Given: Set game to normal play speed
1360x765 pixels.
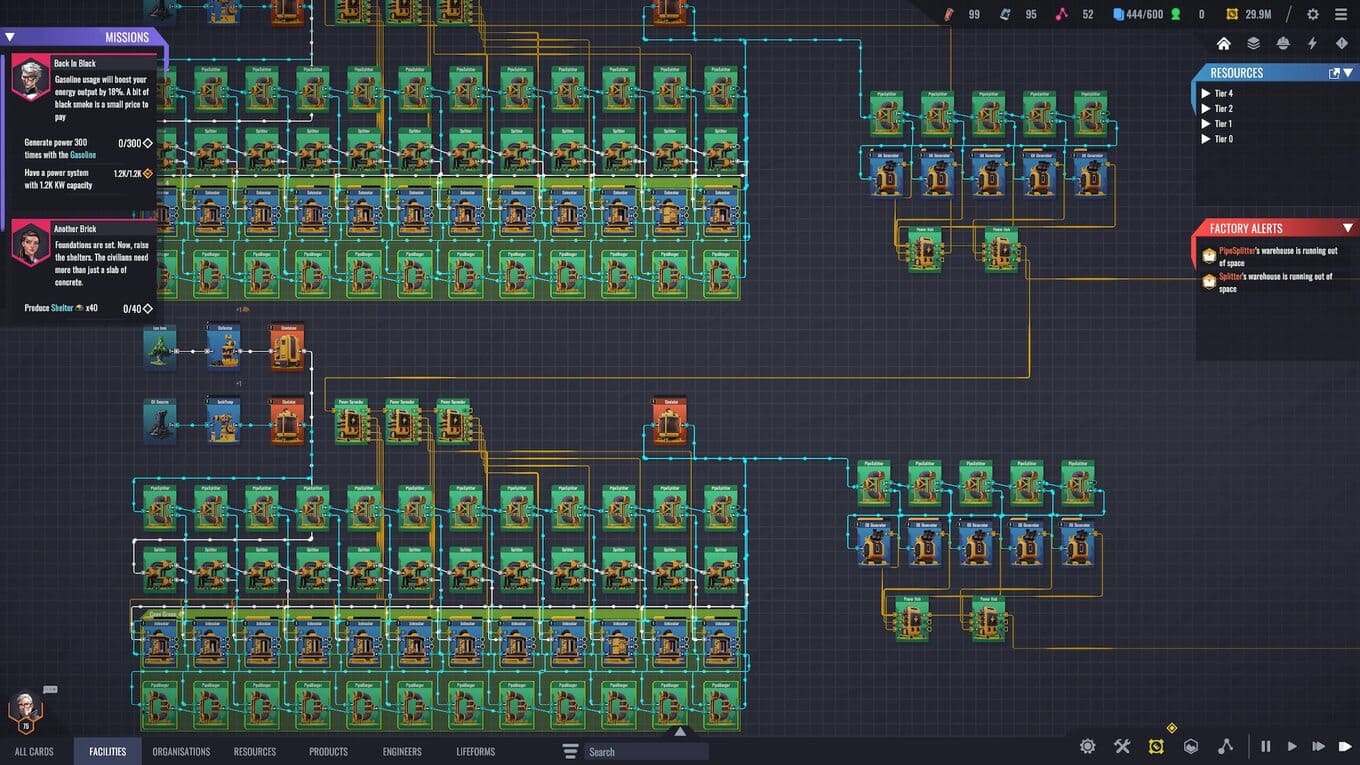Looking at the screenshot, I should (1292, 746).
